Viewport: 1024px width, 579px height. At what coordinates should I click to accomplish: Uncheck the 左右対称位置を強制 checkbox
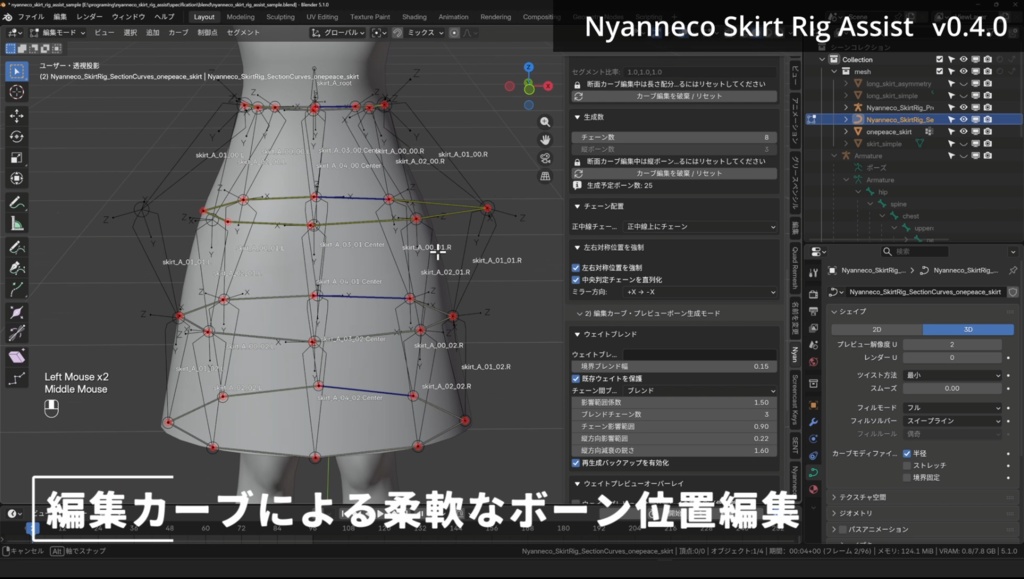(576, 268)
